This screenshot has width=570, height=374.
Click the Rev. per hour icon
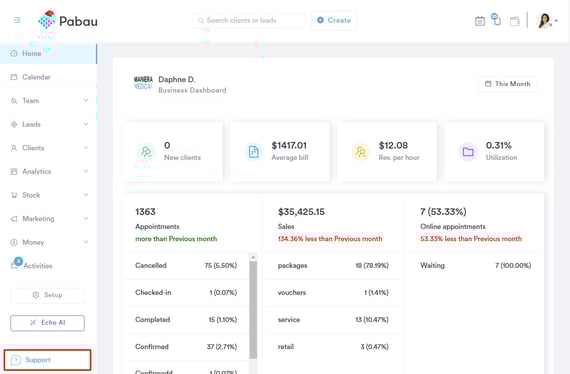pyautogui.click(x=361, y=152)
